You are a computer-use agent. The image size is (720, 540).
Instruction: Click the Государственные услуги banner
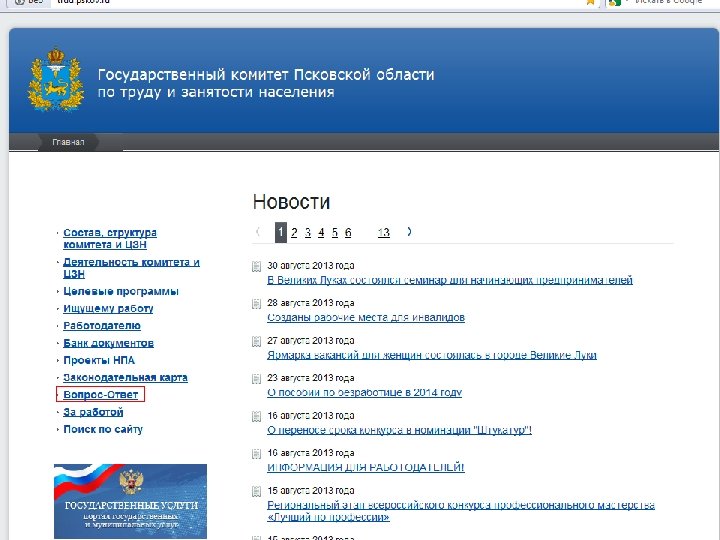point(130,501)
